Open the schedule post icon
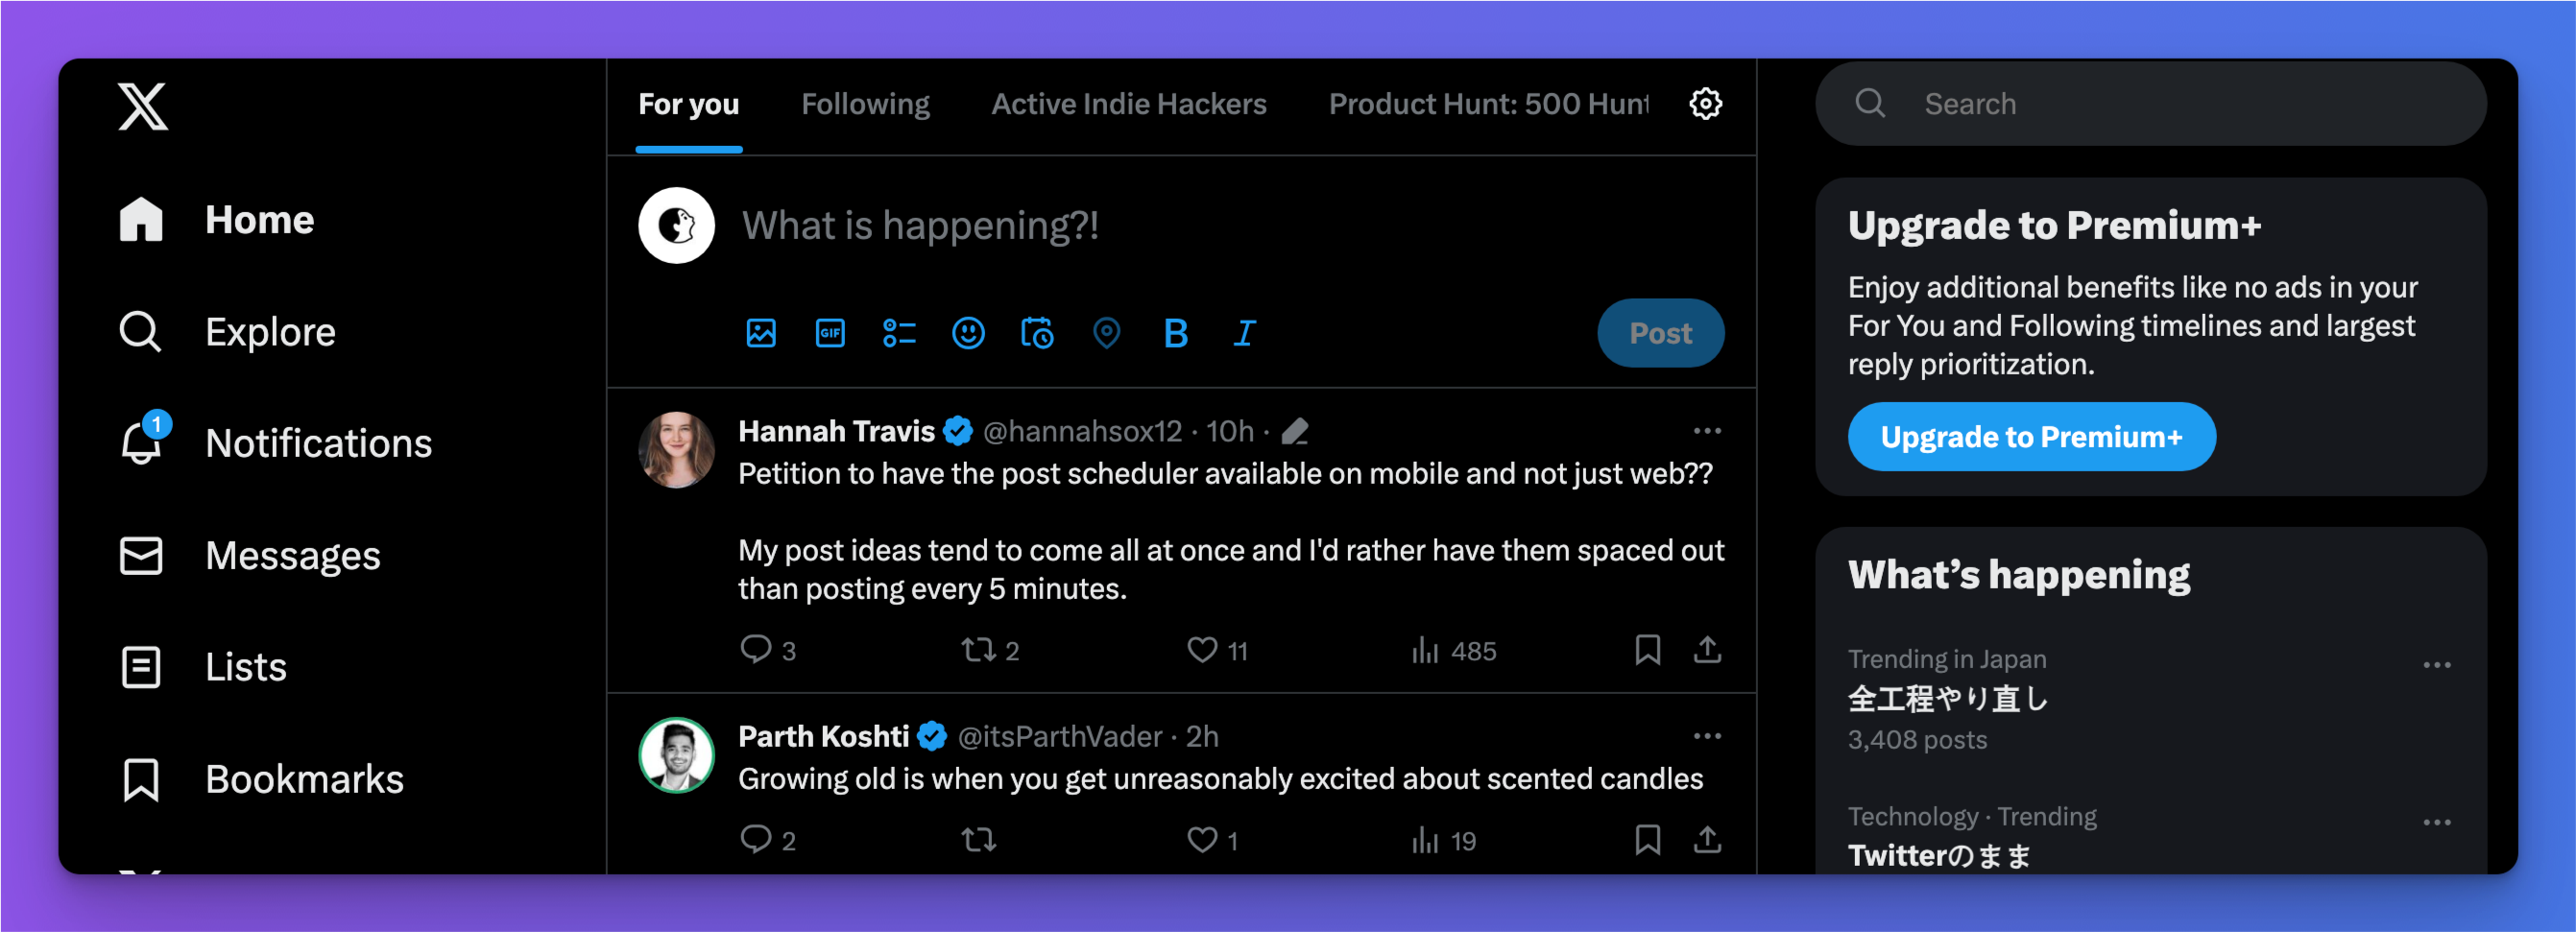This screenshot has width=2576, height=932. 1037,333
